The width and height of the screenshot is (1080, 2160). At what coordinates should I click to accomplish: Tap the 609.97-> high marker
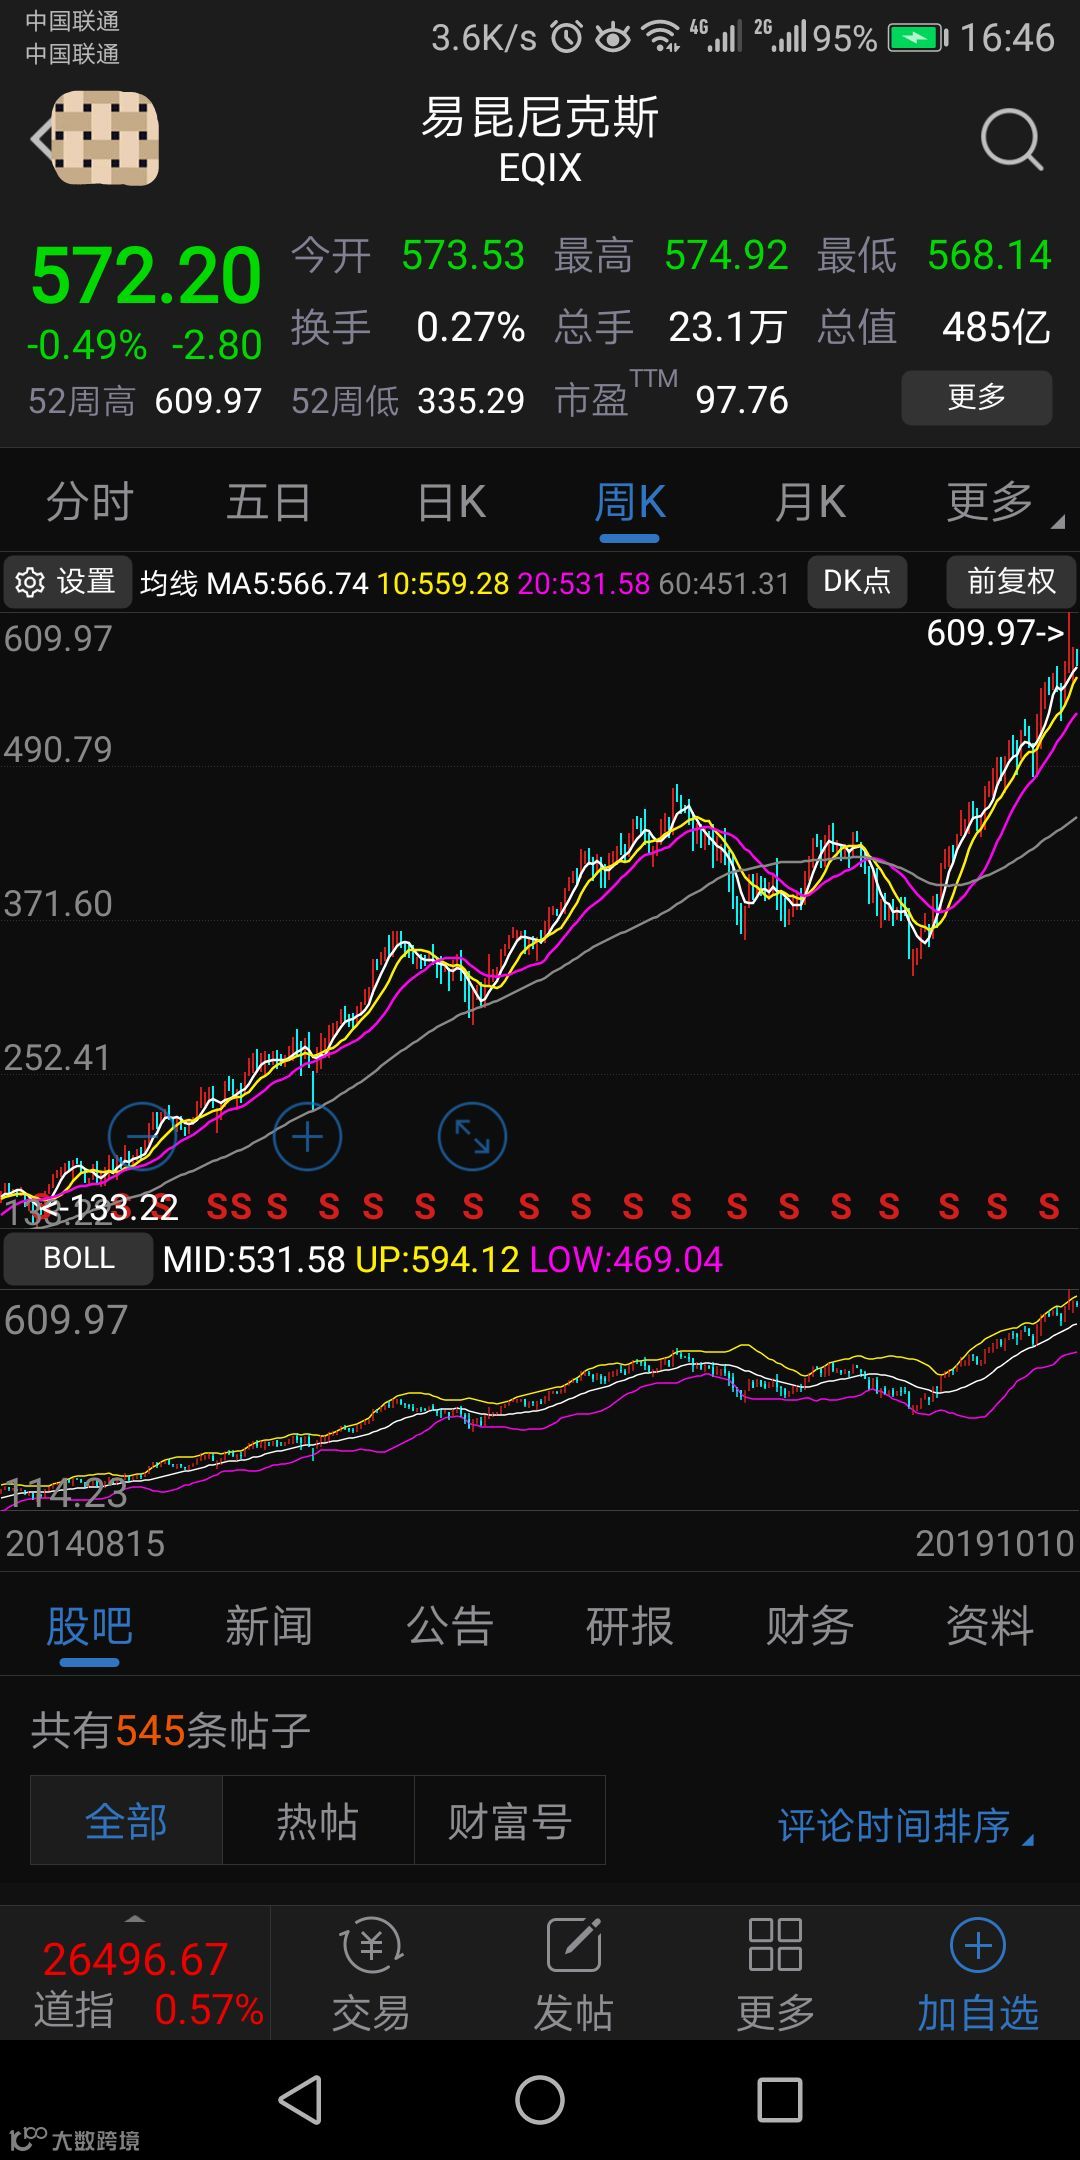995,633
